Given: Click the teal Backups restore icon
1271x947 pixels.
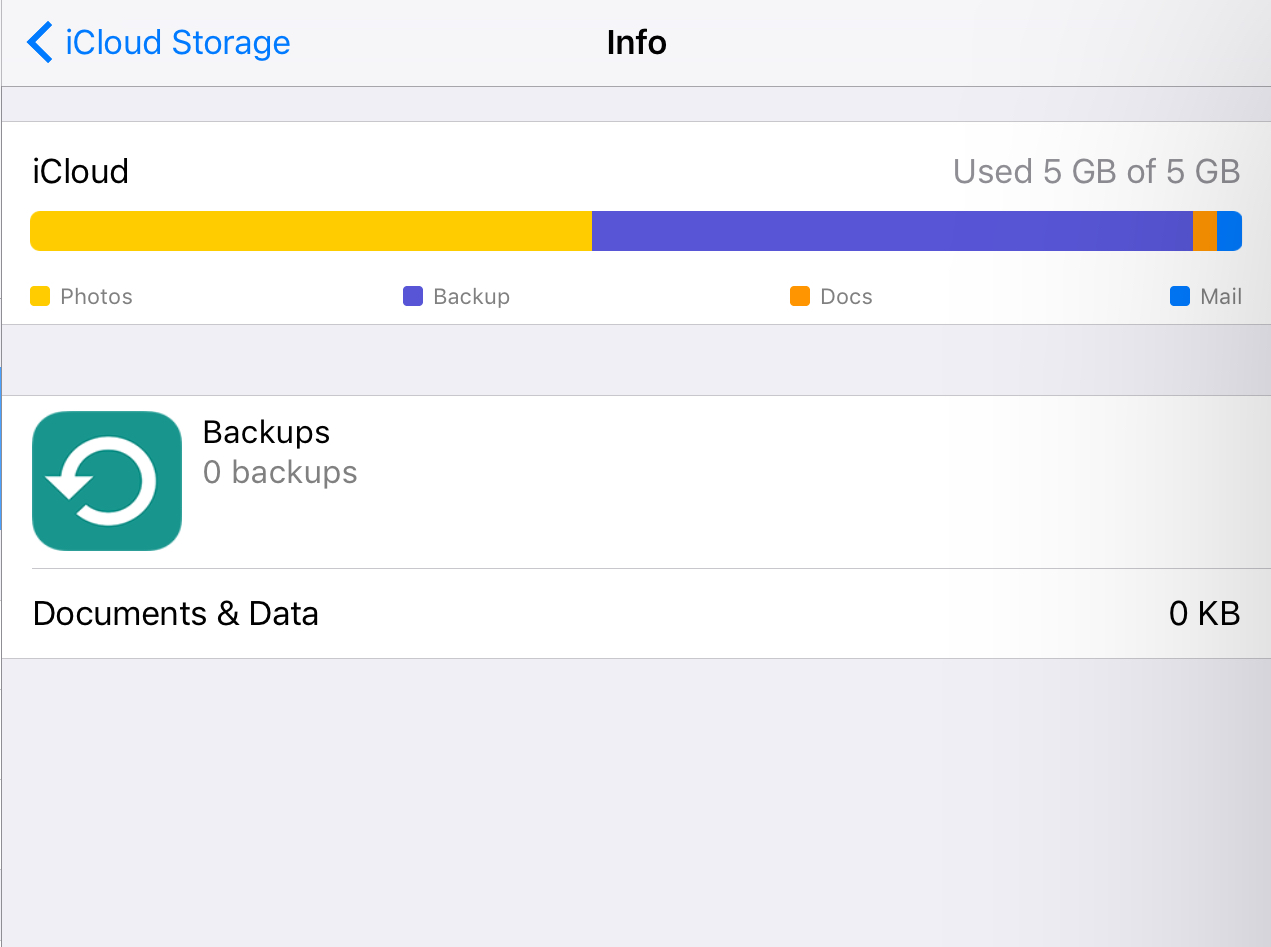Looking at the screenshot, I should coord(107,481).
